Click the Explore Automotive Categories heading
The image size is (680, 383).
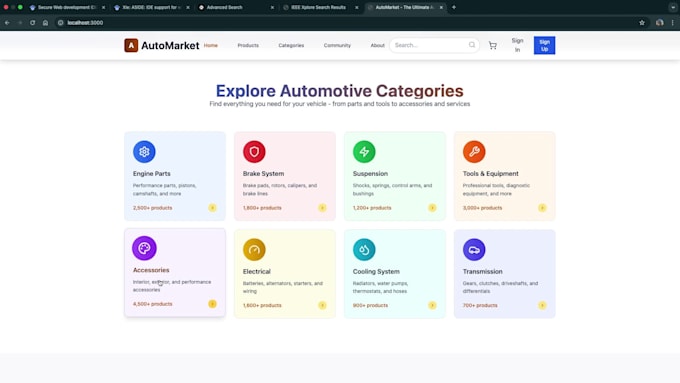click(340, 91)
